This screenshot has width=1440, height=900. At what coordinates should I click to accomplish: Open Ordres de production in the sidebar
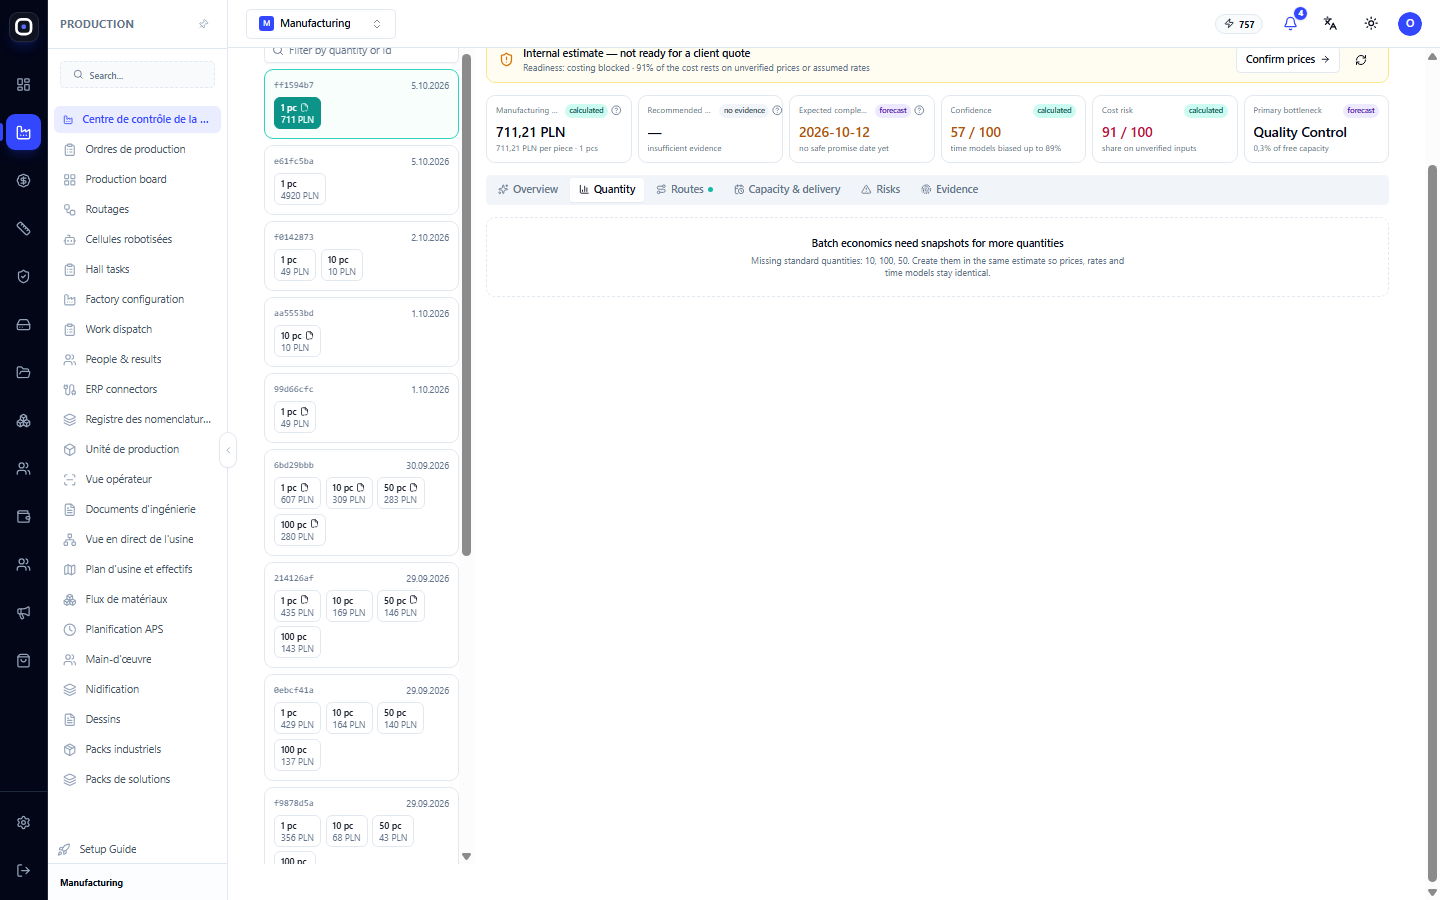pos(138,149)
